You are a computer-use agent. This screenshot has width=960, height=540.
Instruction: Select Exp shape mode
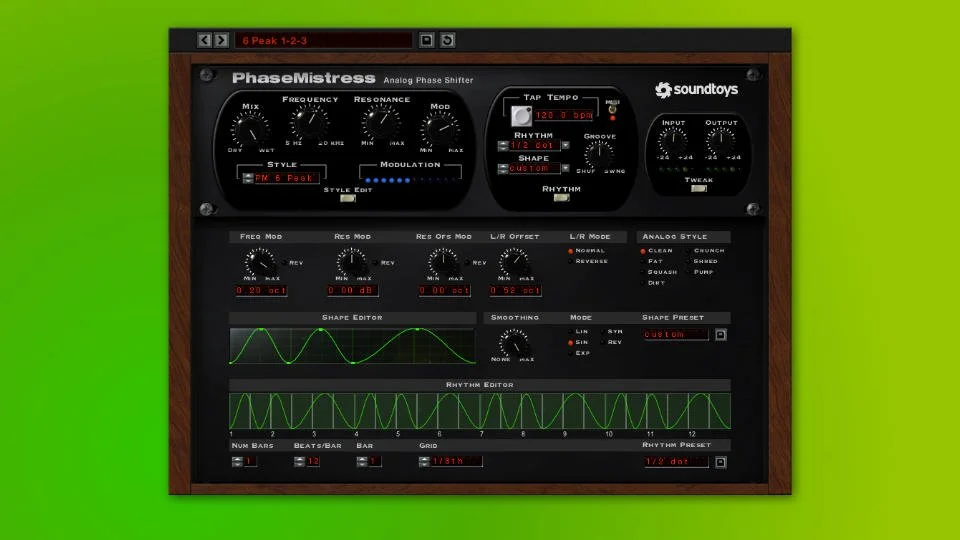(x=571, y=353)
